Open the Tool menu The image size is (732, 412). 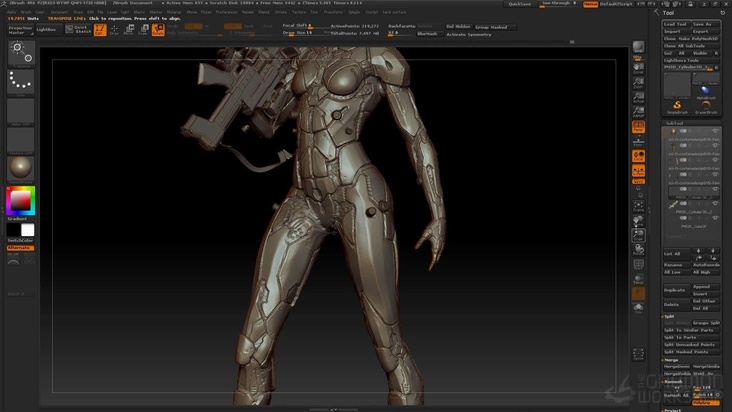point(314,12)
